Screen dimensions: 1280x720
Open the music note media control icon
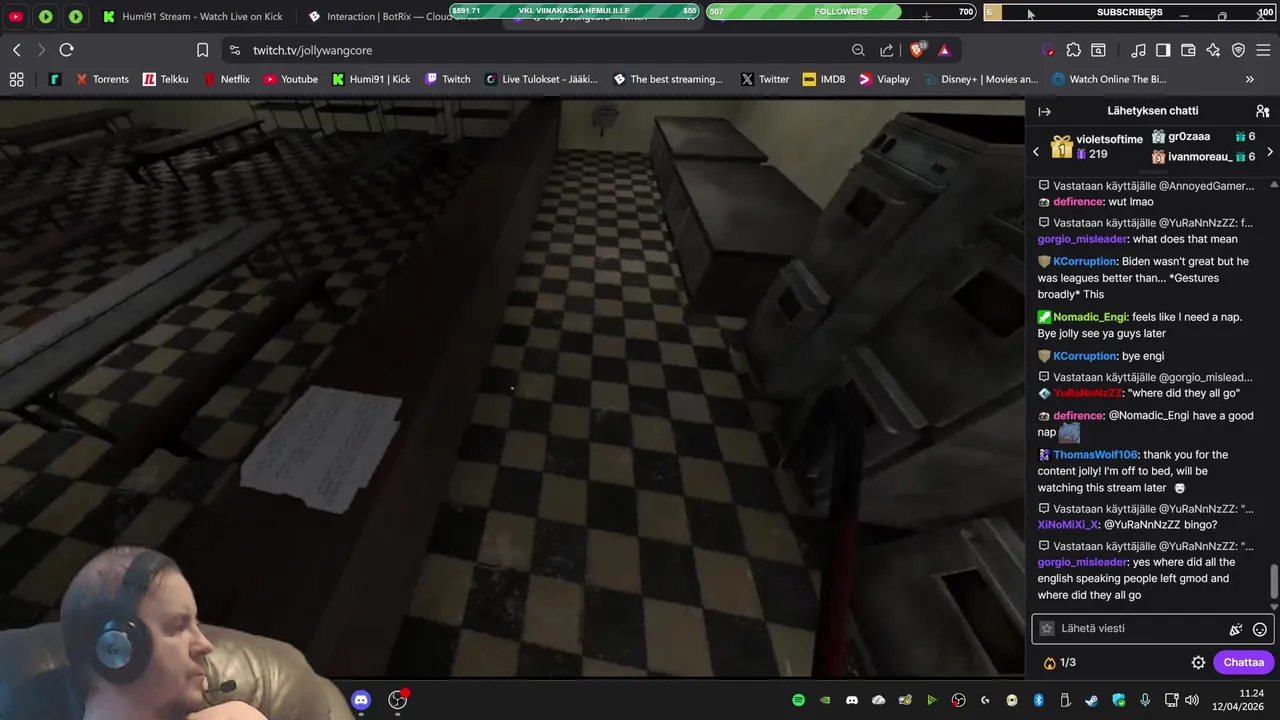point(1138,50)
